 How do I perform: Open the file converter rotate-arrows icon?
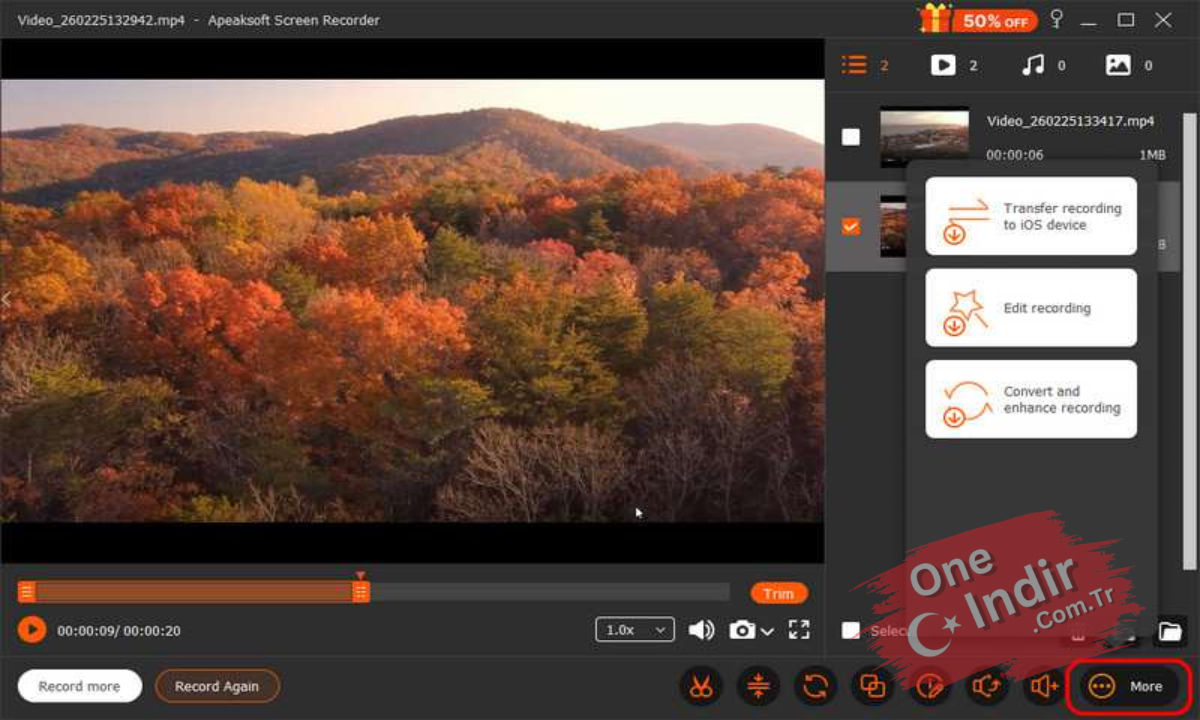point(815,686)
